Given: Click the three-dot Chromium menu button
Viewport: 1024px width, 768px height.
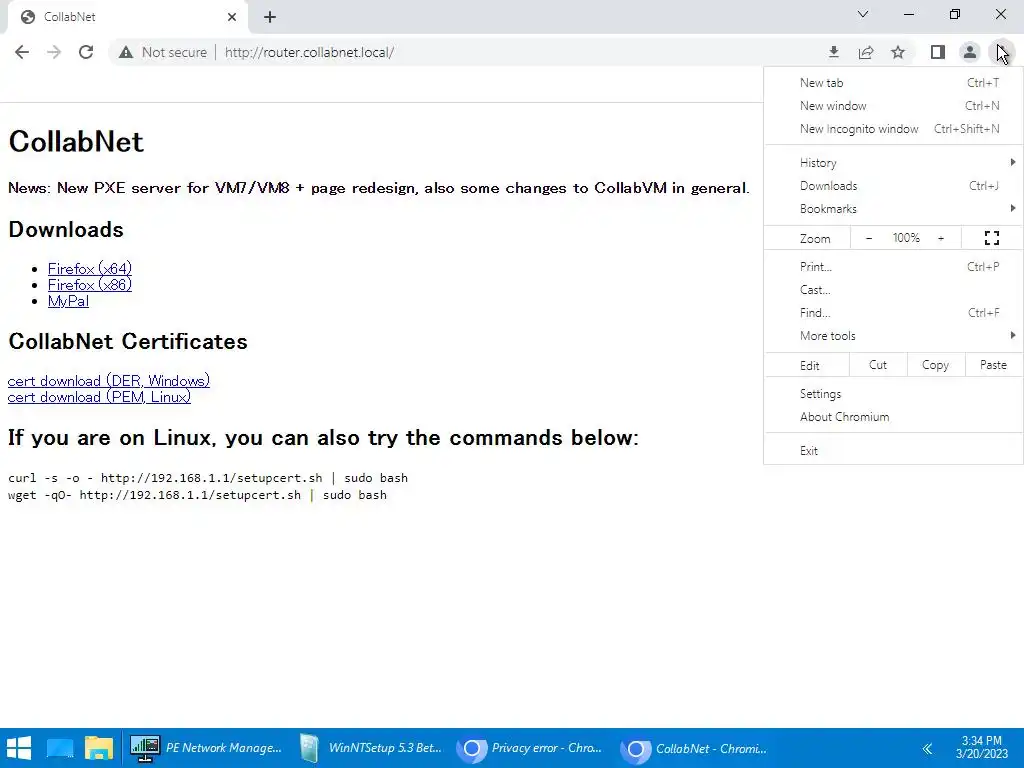Looking at the screenshot, I should (1001, 52).
